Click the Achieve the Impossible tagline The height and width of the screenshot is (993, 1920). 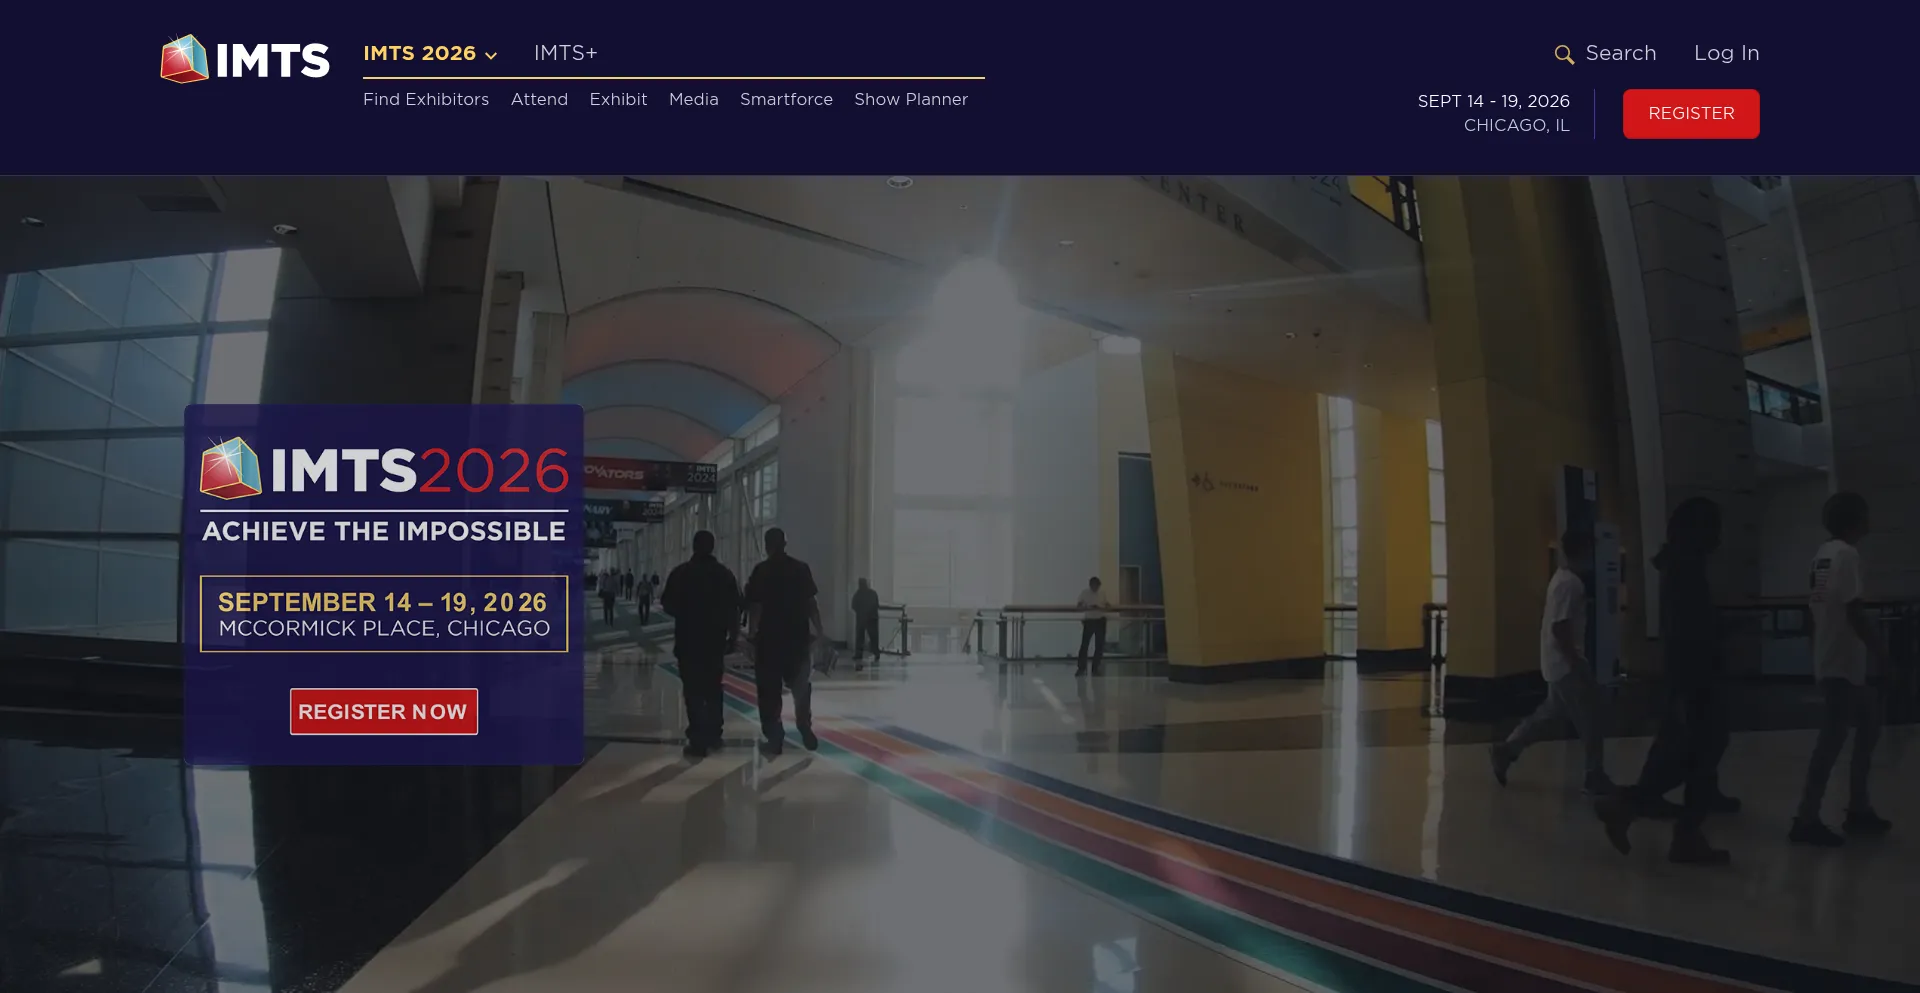[x=384, y=532]
